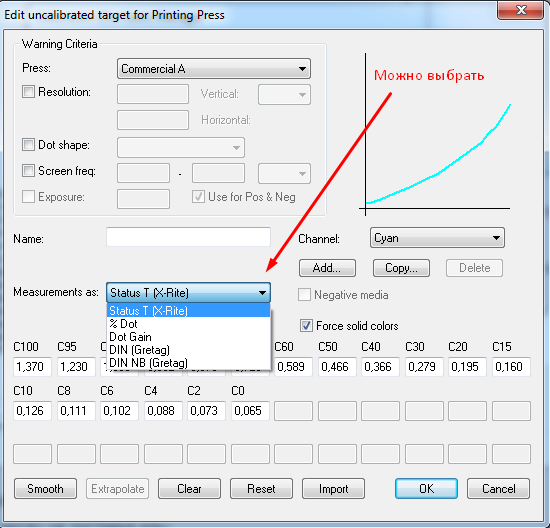The width and height of the screenshot is (550, 528).
Task: Click the Copy... button
Action: point(401,268)
